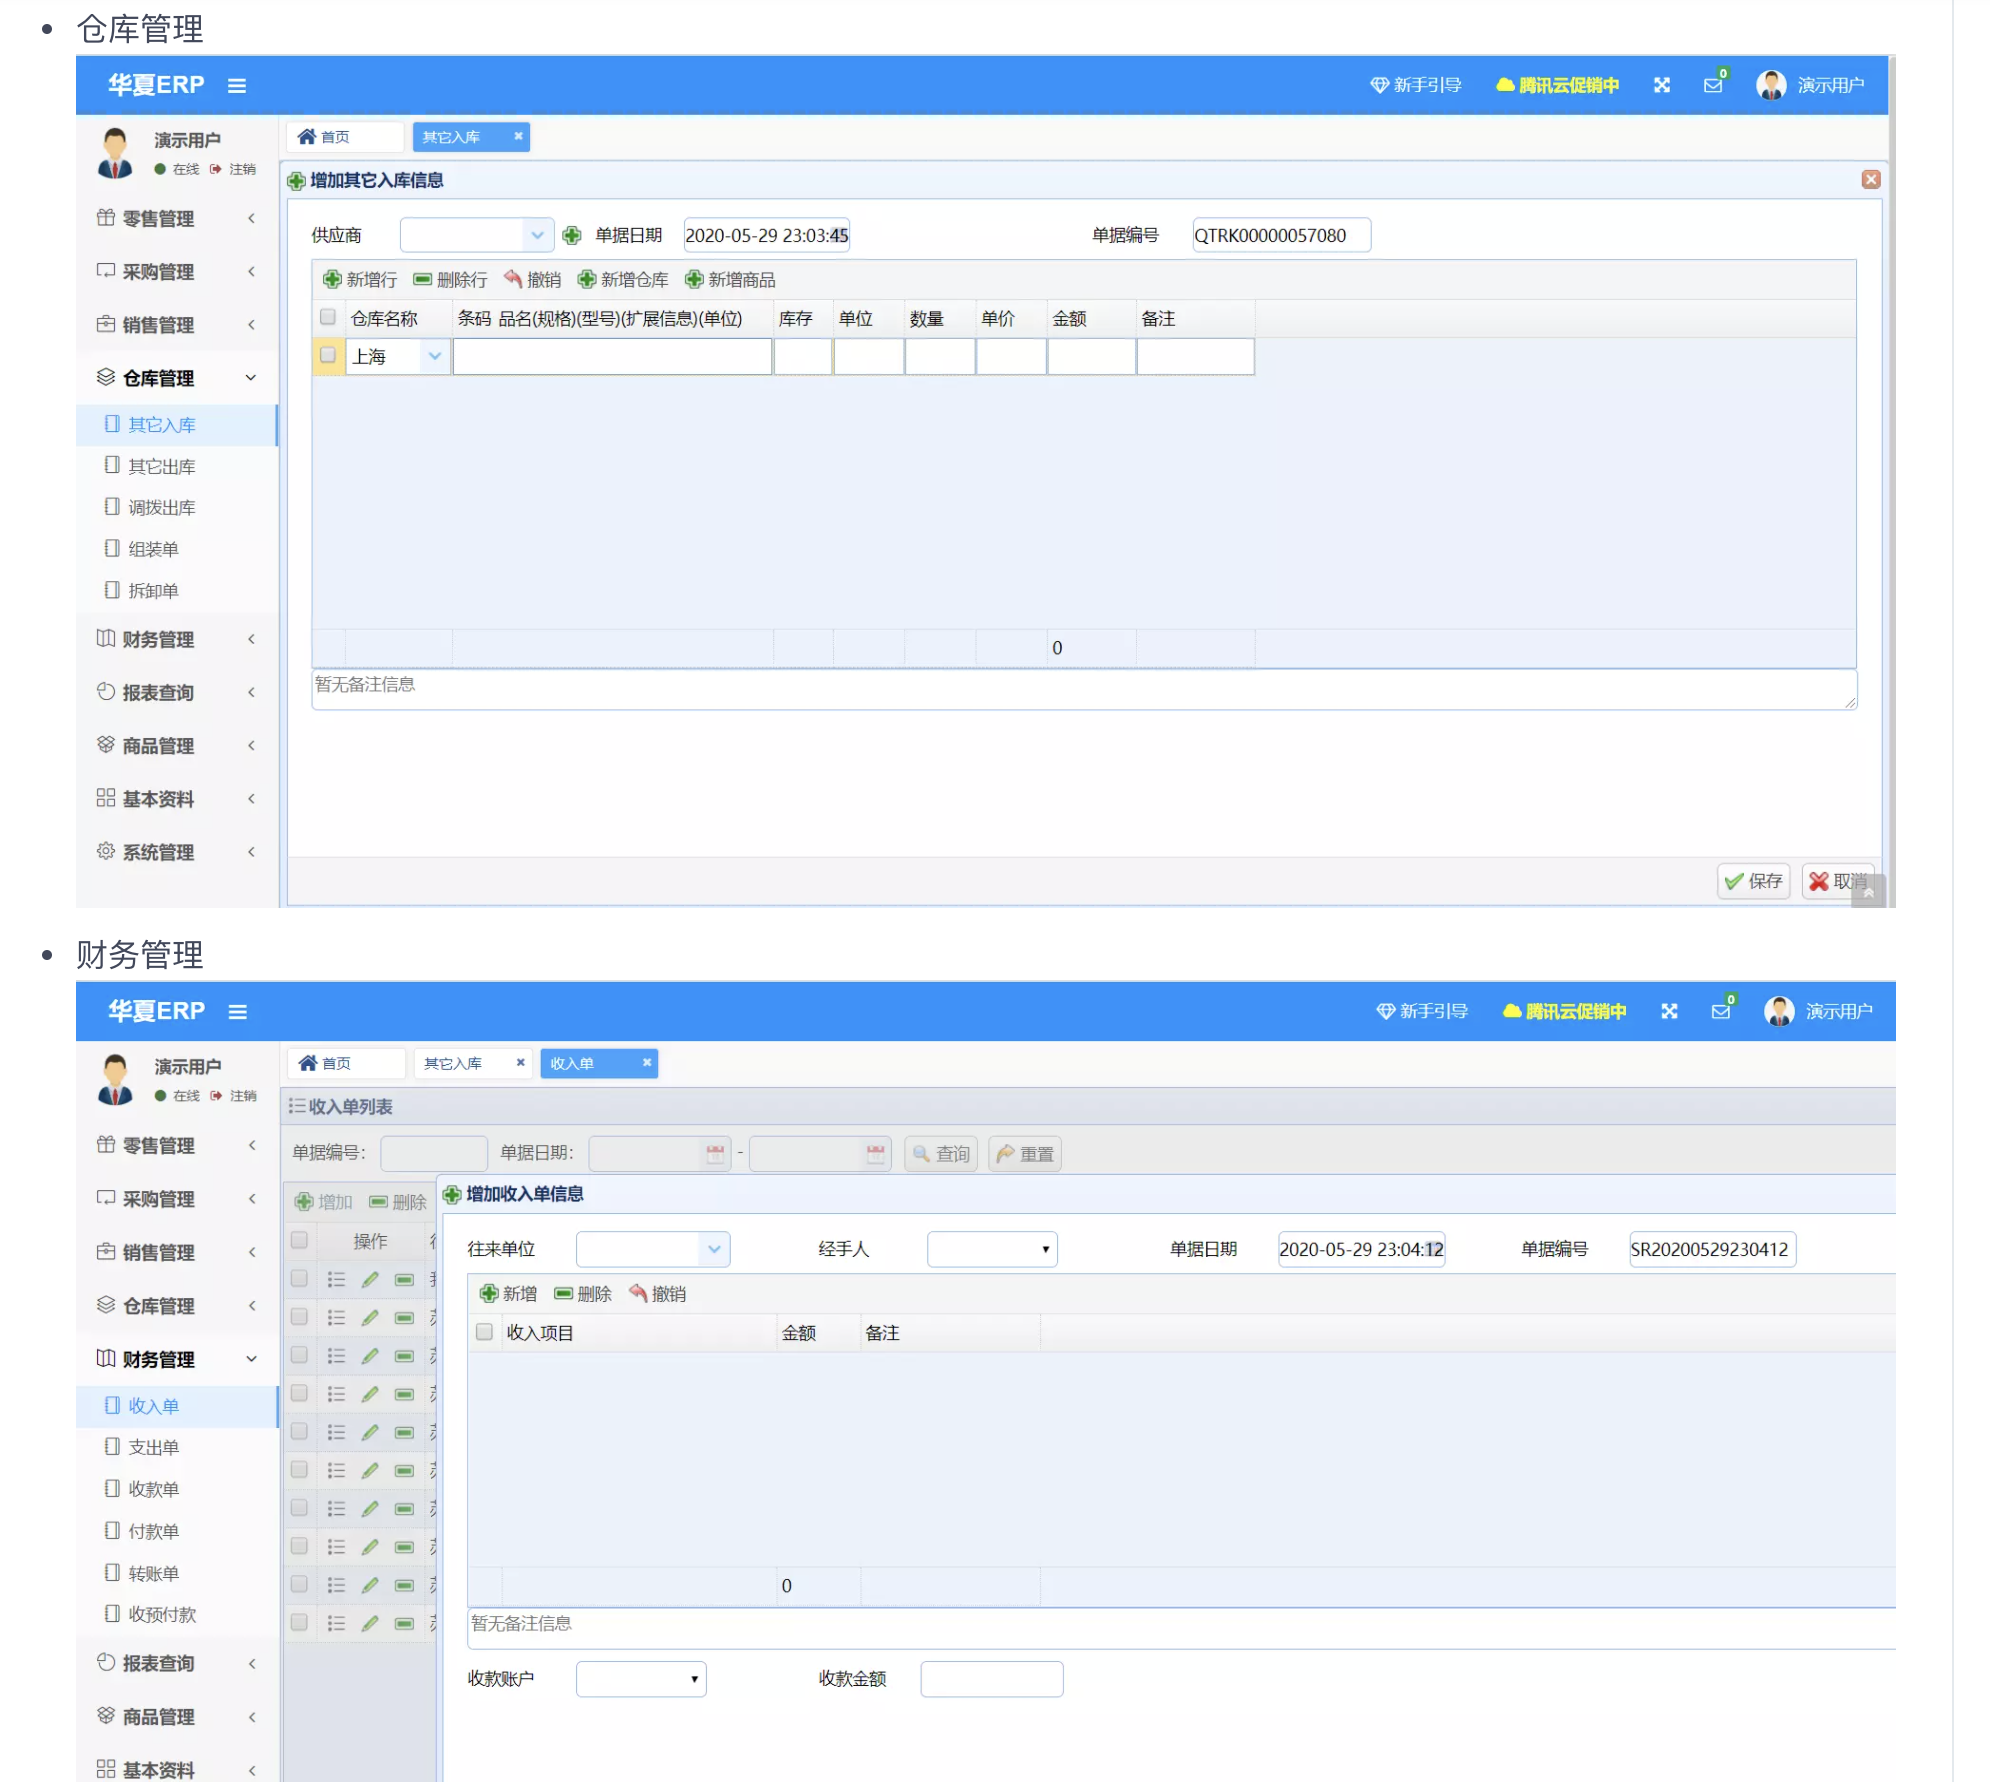Open the 供应商 supplier dropdown
1990x1782 pixels.
[x=537, y=235]
